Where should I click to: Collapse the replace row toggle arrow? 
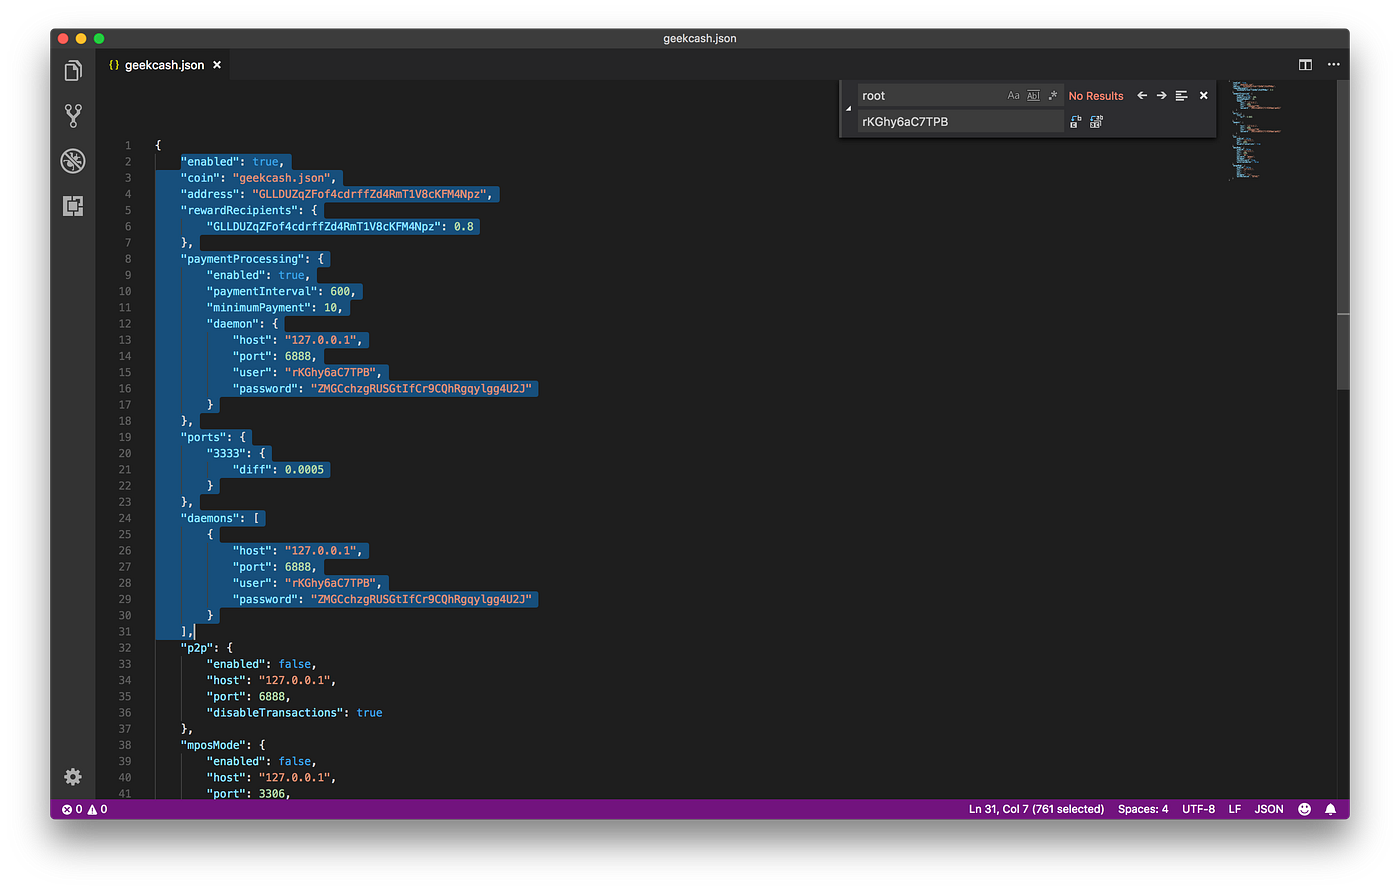(849, 109)
